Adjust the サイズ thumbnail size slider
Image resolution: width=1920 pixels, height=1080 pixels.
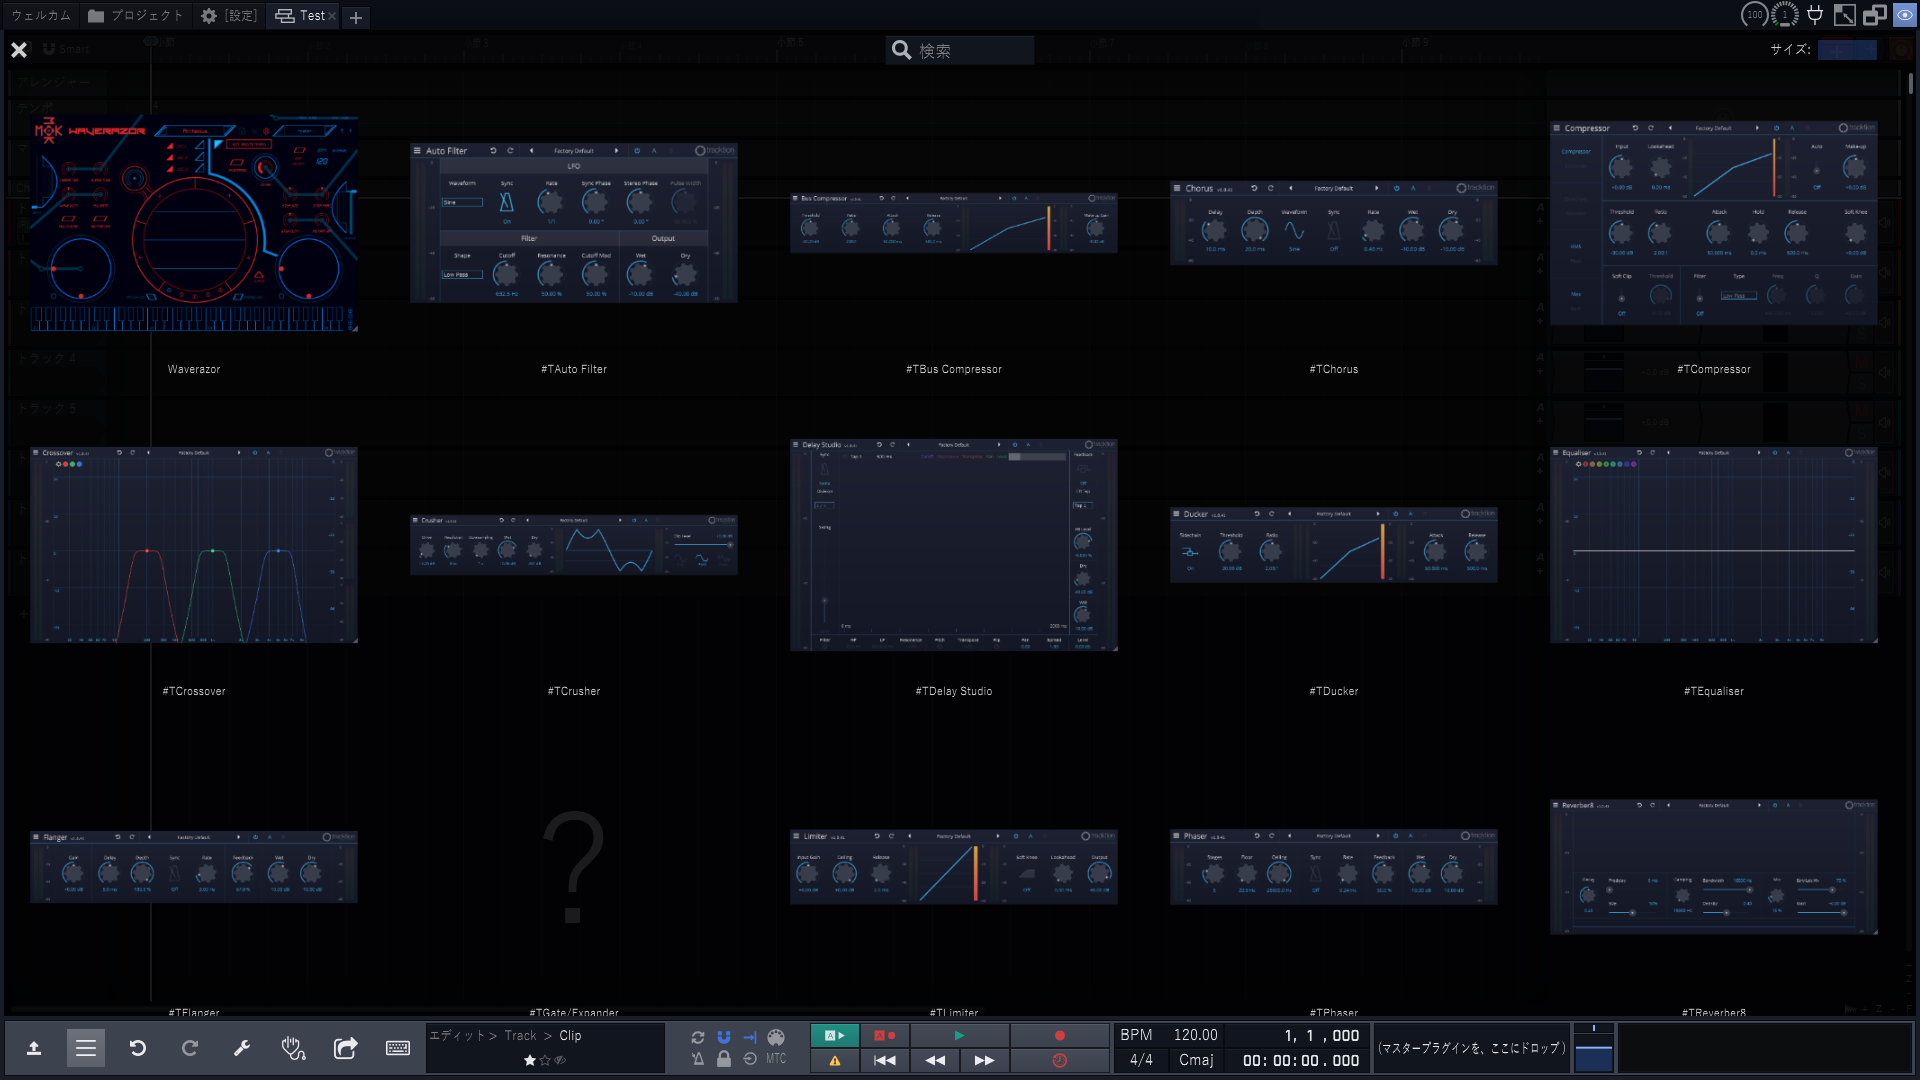coord(1846,50)
